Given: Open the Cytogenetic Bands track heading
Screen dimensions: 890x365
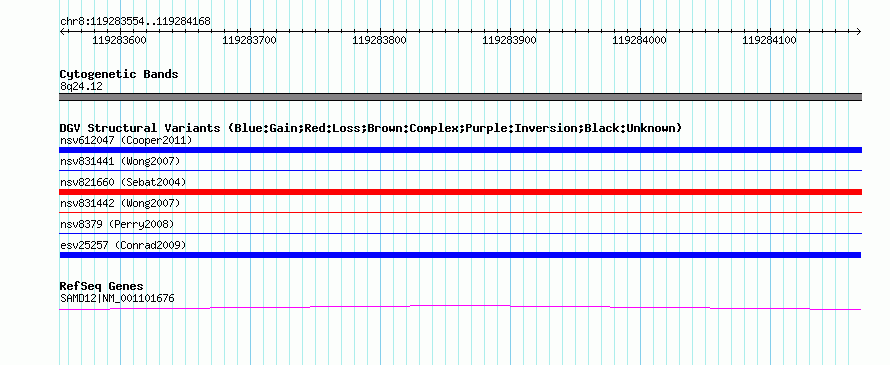Looking at the screenshot, I should pyautogui.click(x=119, y=74).
